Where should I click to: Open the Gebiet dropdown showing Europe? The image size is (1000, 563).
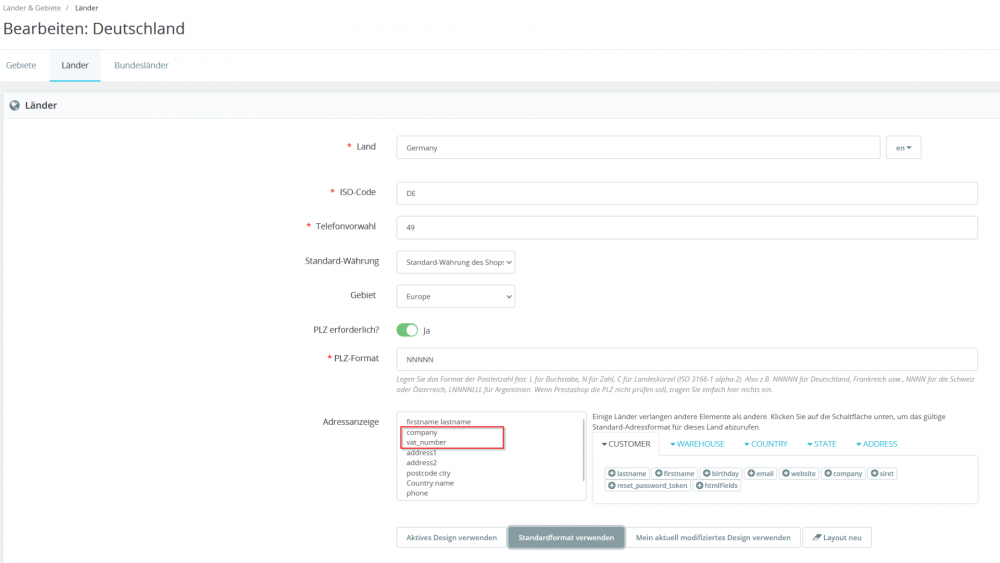coord(455,296)
